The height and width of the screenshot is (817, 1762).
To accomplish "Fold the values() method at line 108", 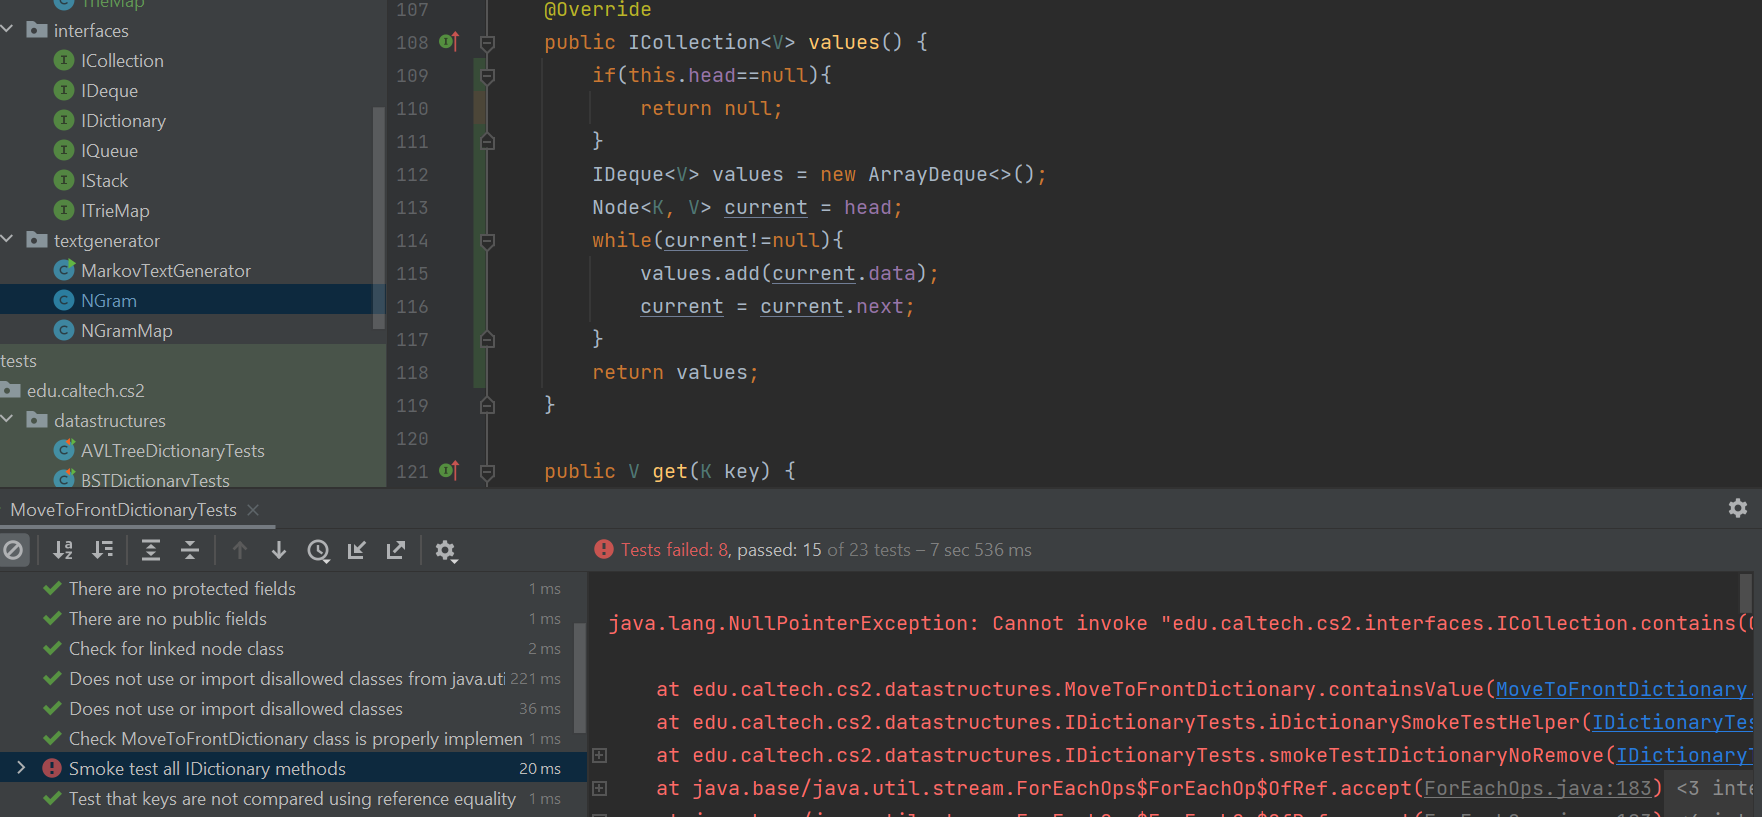I will 487,43.
